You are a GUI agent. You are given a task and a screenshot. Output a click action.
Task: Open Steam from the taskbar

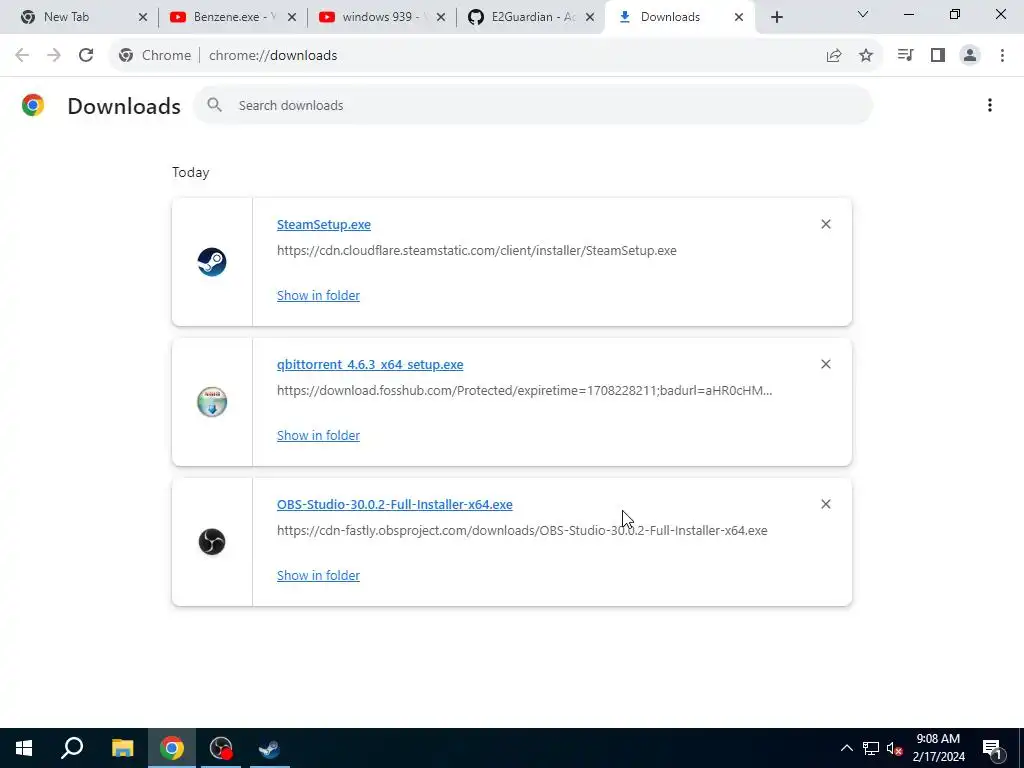point(270,748)
